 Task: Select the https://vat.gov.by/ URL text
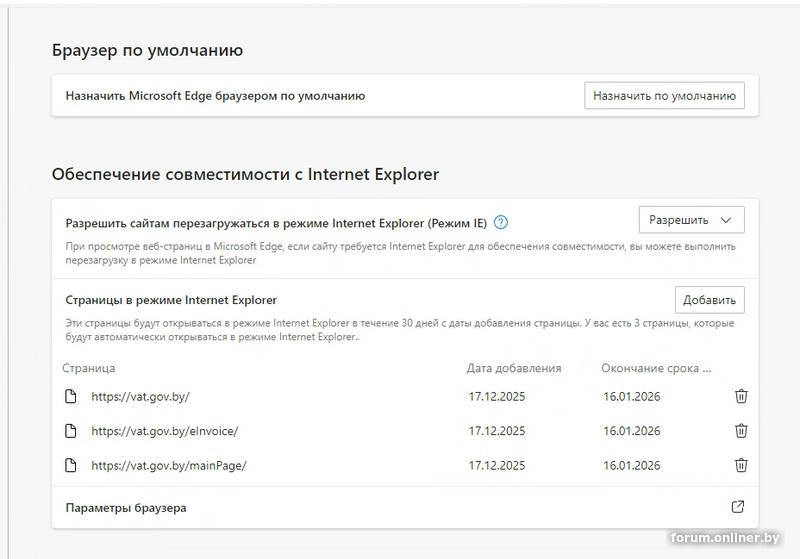[x=140, y=396]
